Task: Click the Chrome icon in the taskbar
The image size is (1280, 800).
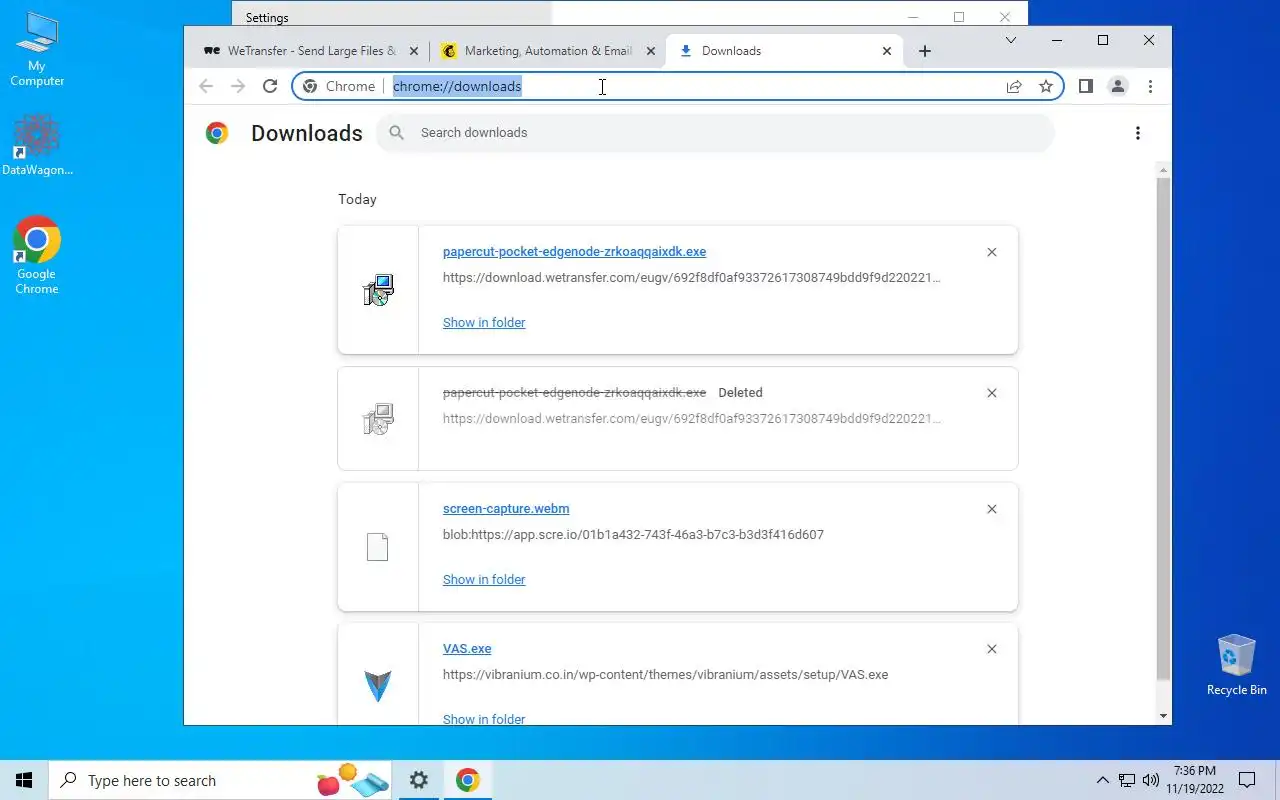Action: click(x=468, y=781)
